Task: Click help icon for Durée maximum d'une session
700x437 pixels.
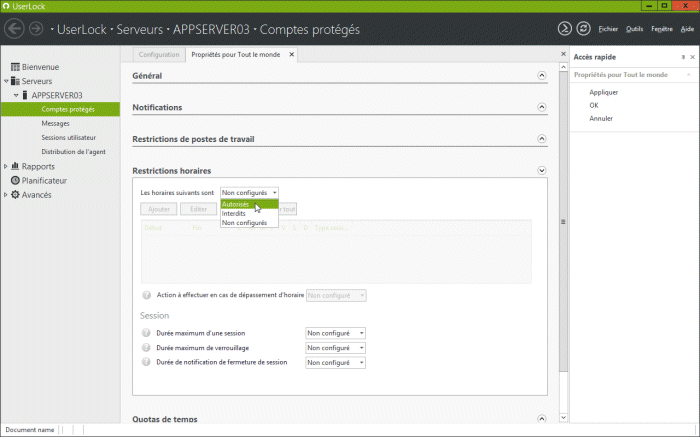Action: (x=146, y=333)
